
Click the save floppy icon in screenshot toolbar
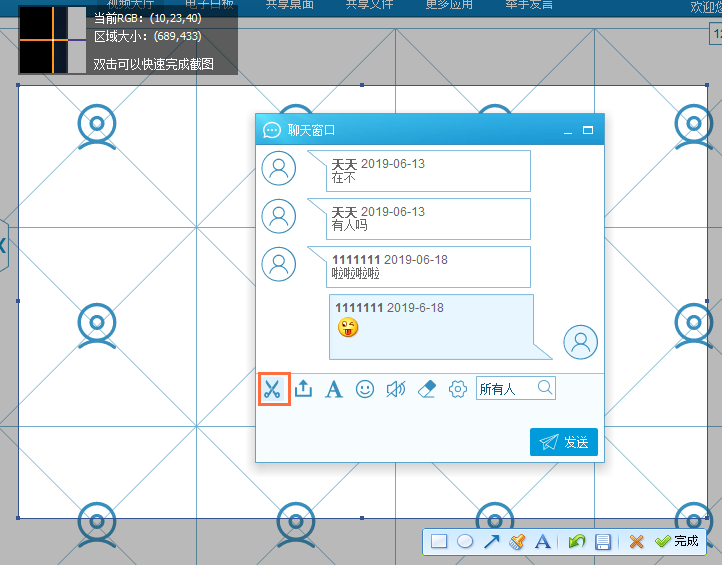pyautogui.click(x=603, y=542)
